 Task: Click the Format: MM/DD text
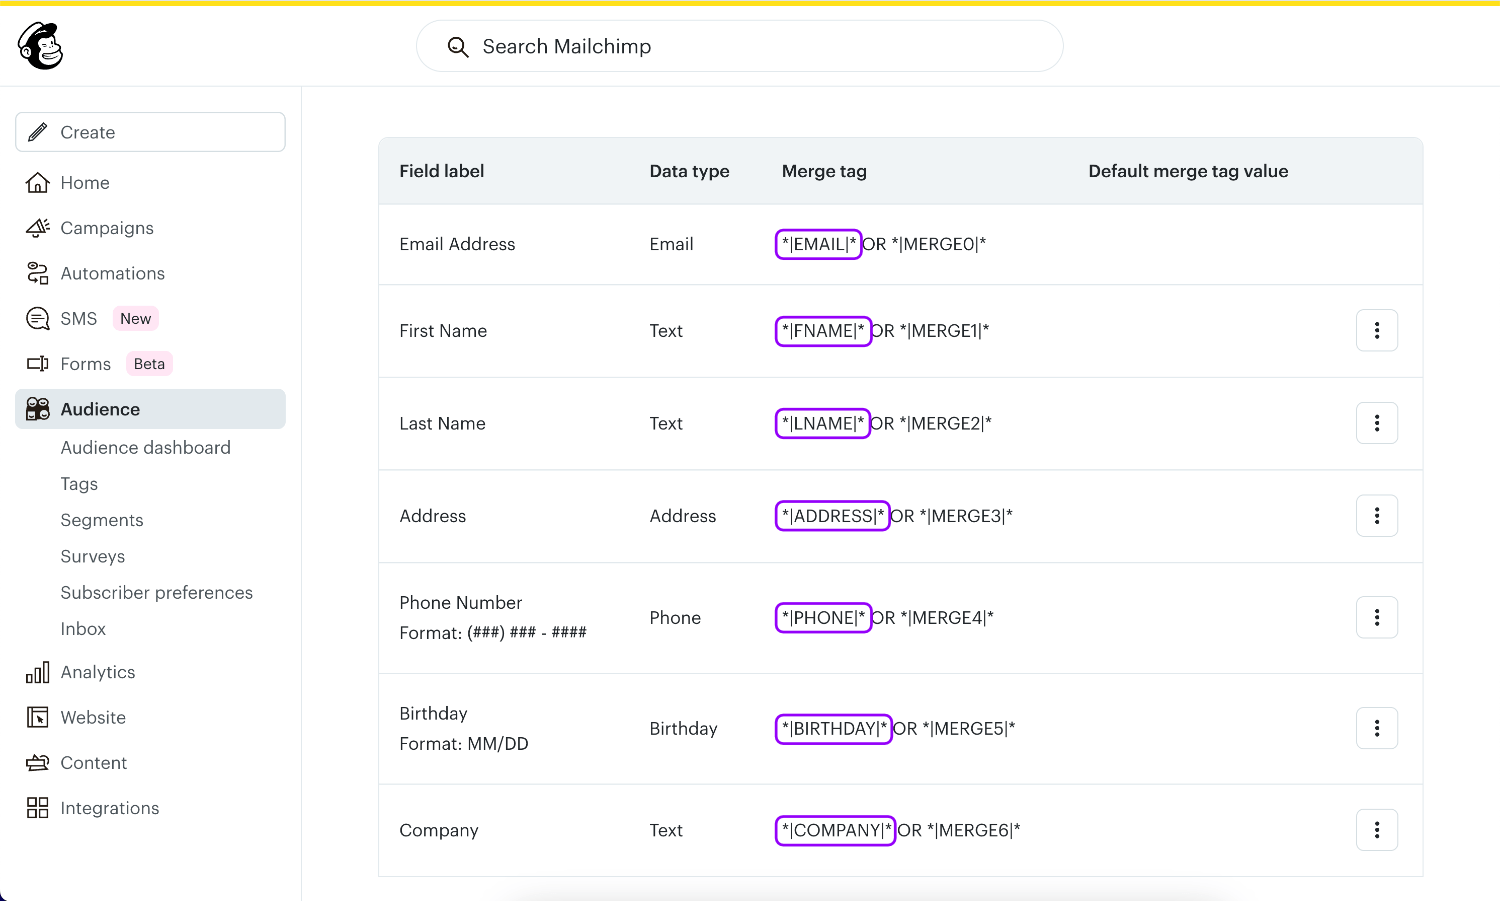(464, 743)
